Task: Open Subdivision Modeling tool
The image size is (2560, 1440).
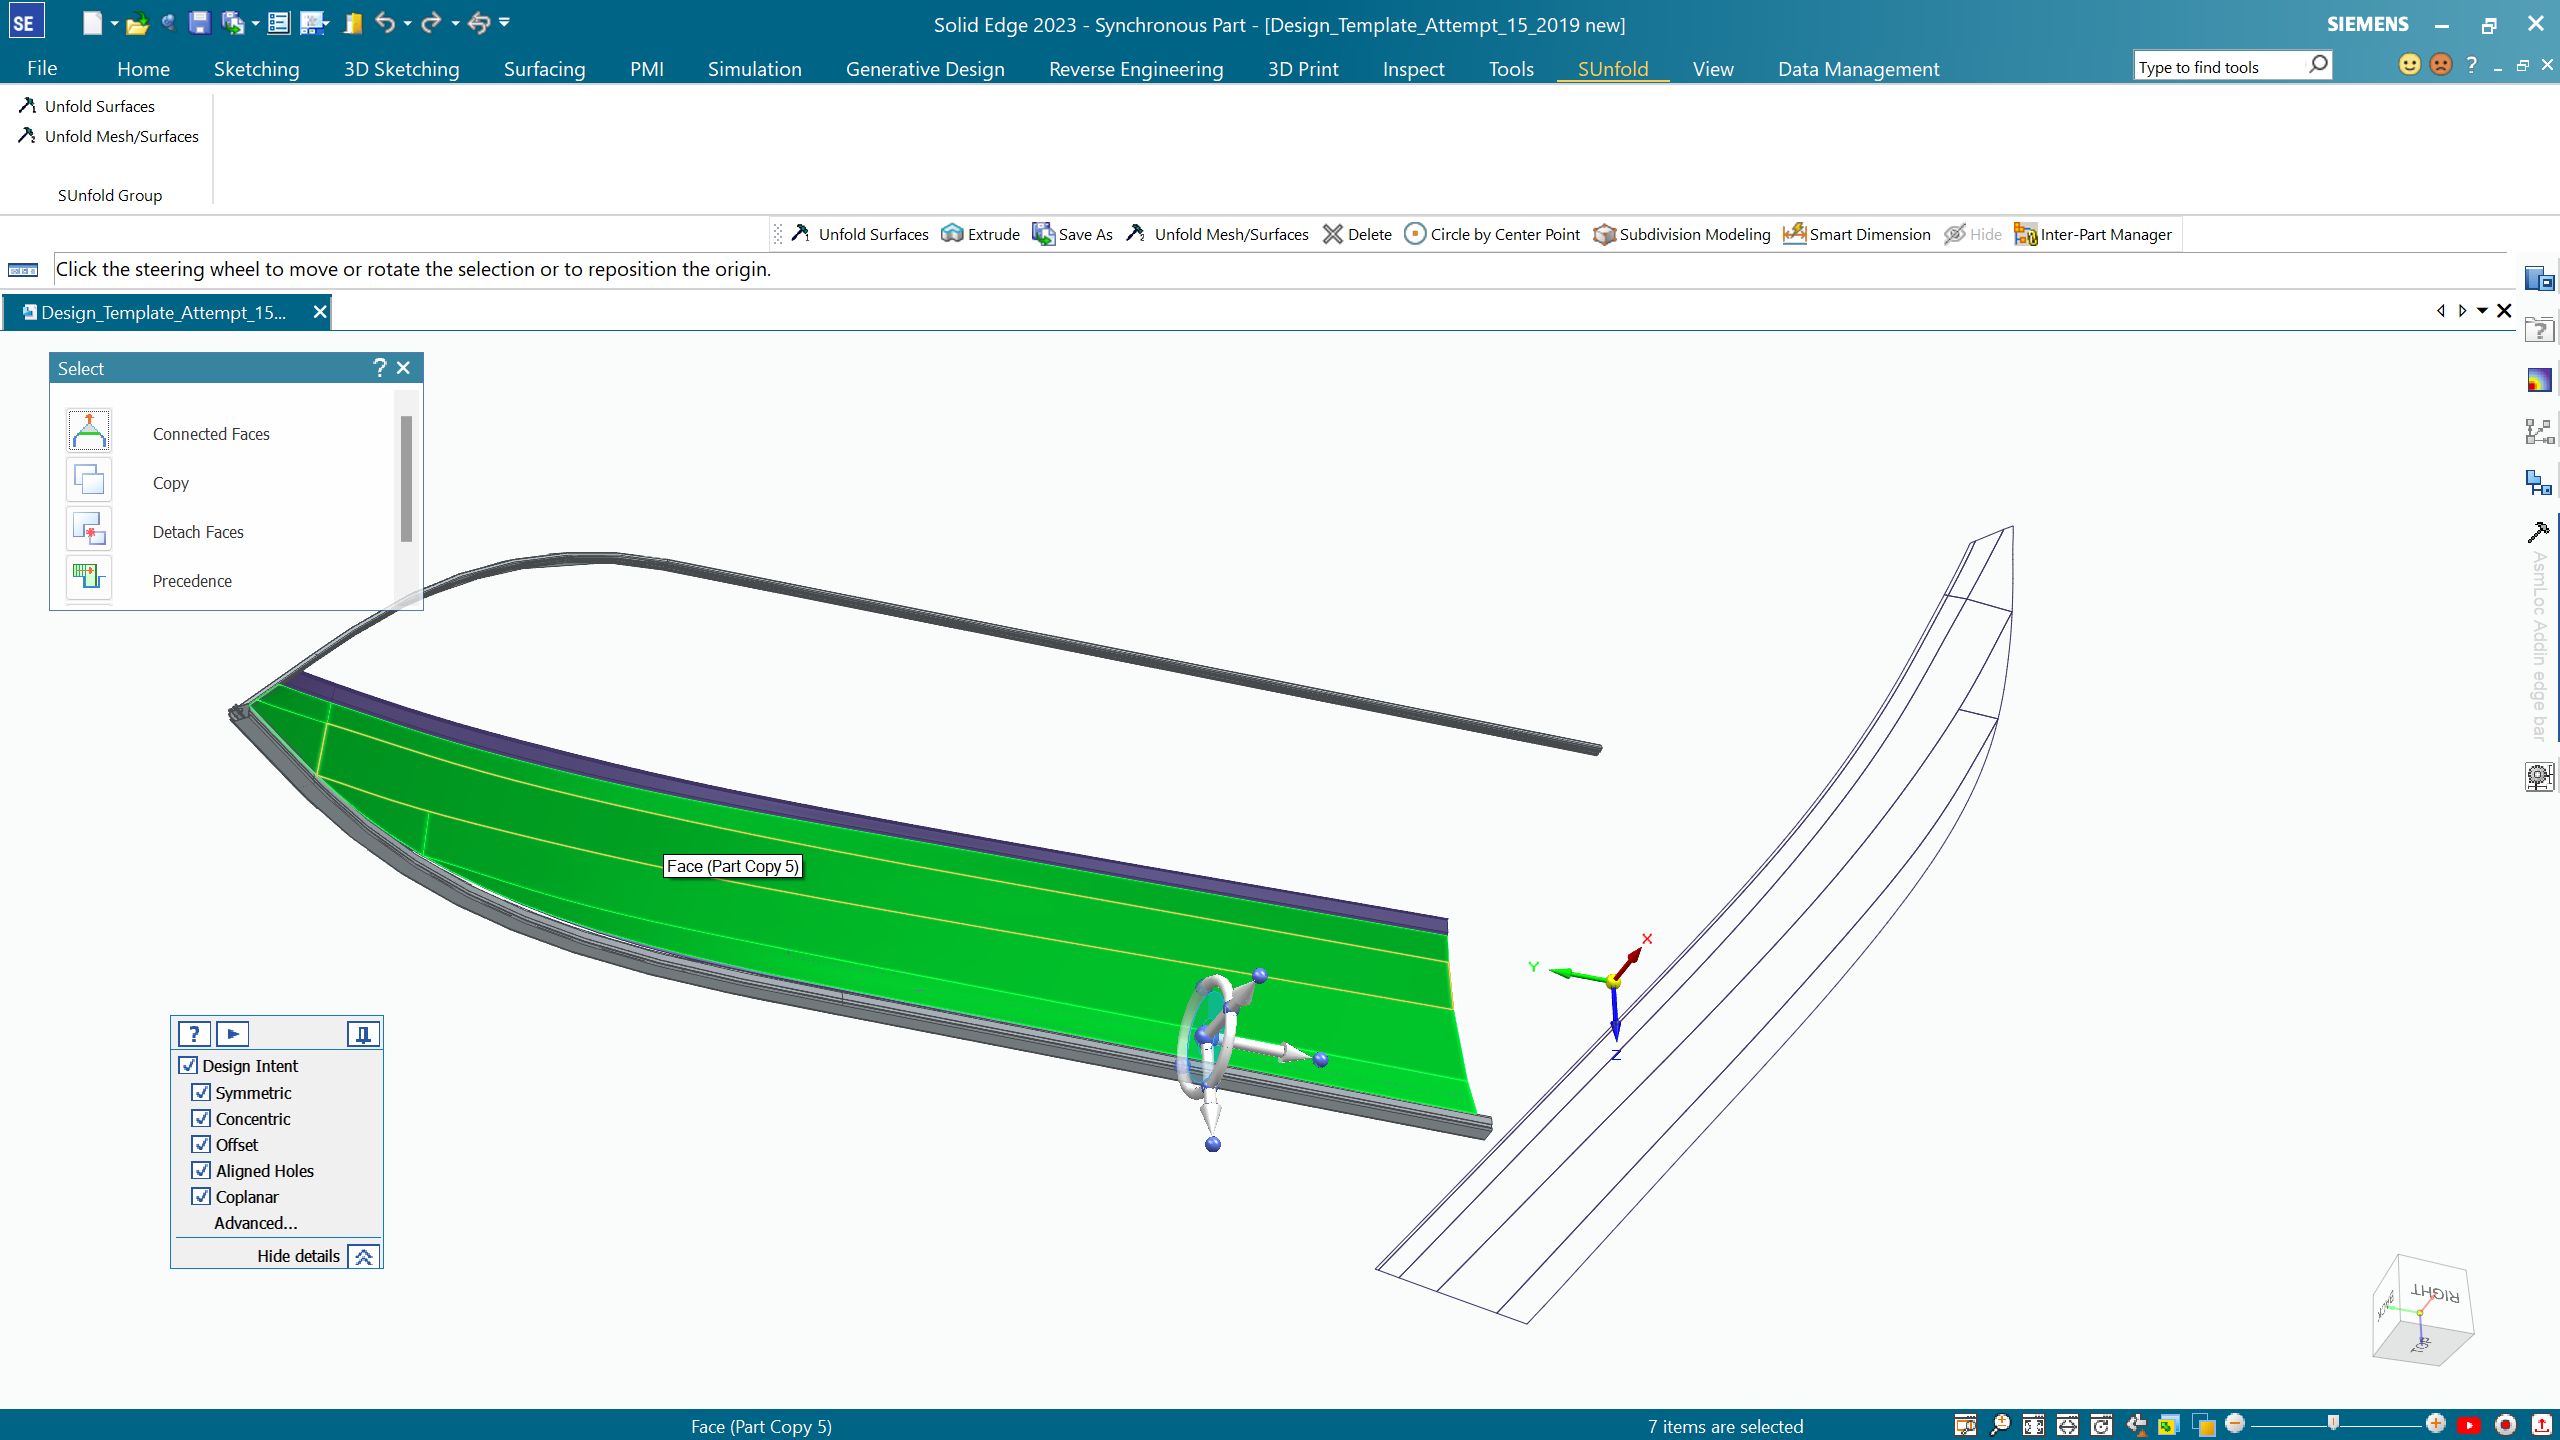Action: 1682,234
